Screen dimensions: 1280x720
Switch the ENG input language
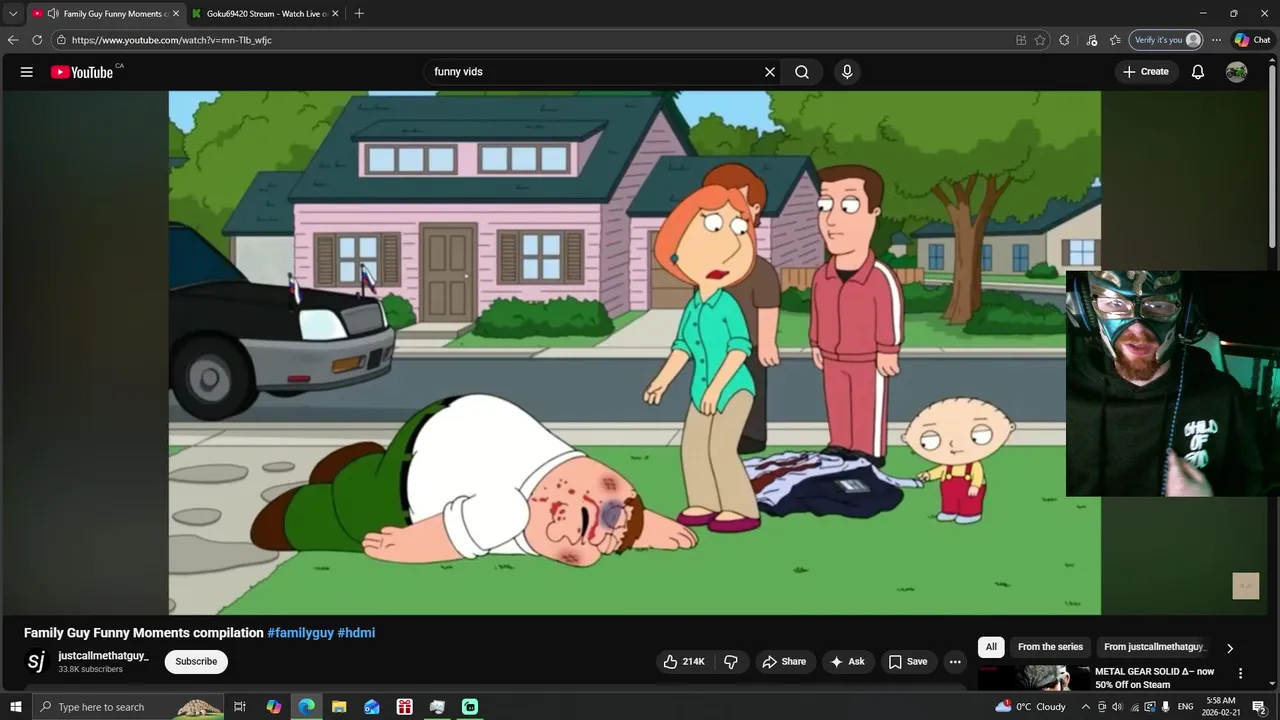click(1186, 707)
